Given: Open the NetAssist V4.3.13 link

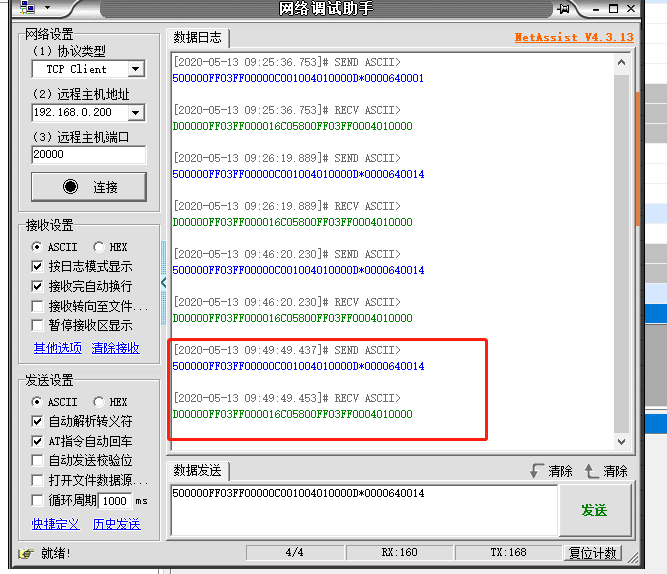Looking at the screenshot, I should (x=574, y=38).
